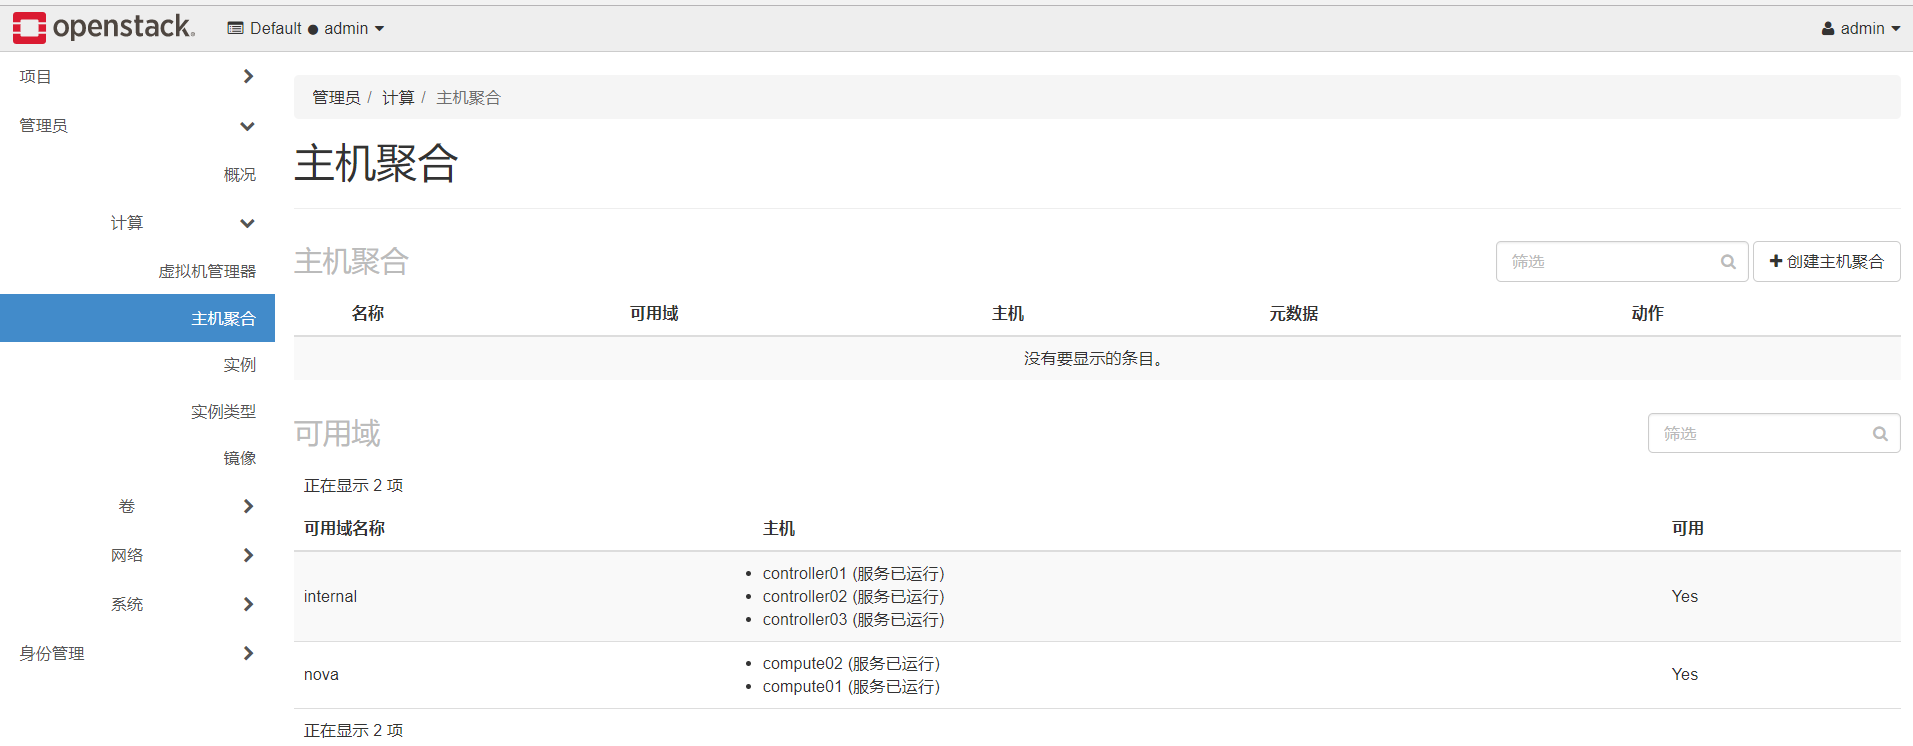The width and height of the screenshot is (1913, 746).
Task: Click the 可用 column header
Action: coord(1688,528)
